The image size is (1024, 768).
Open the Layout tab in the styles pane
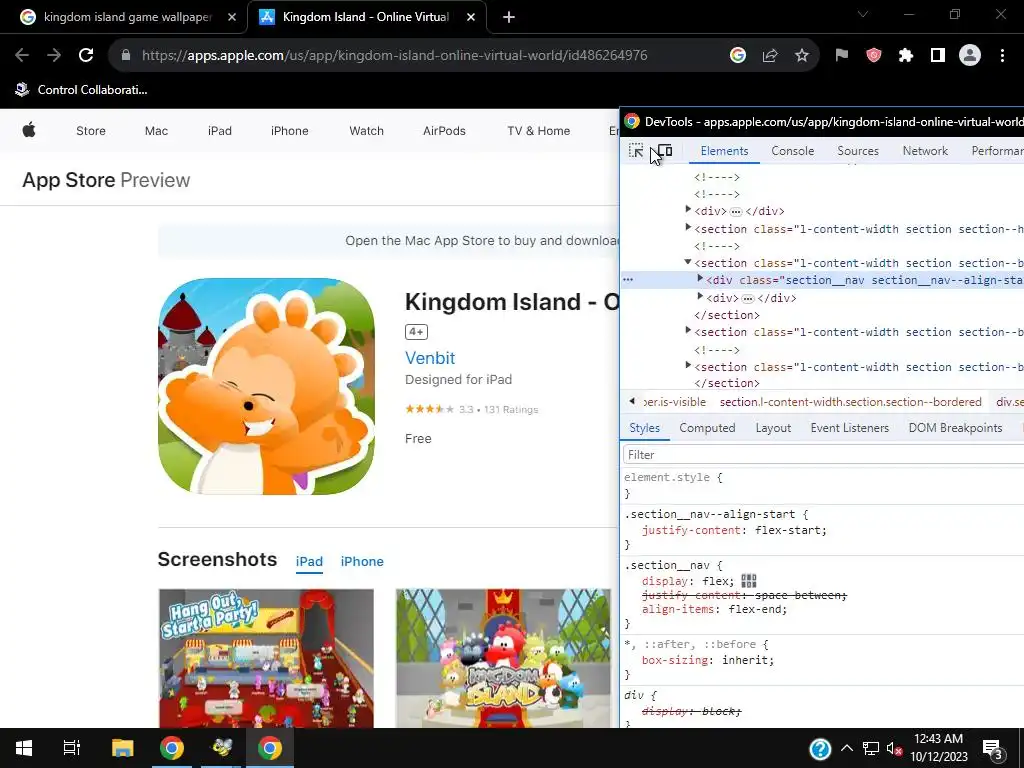(773, 428)
